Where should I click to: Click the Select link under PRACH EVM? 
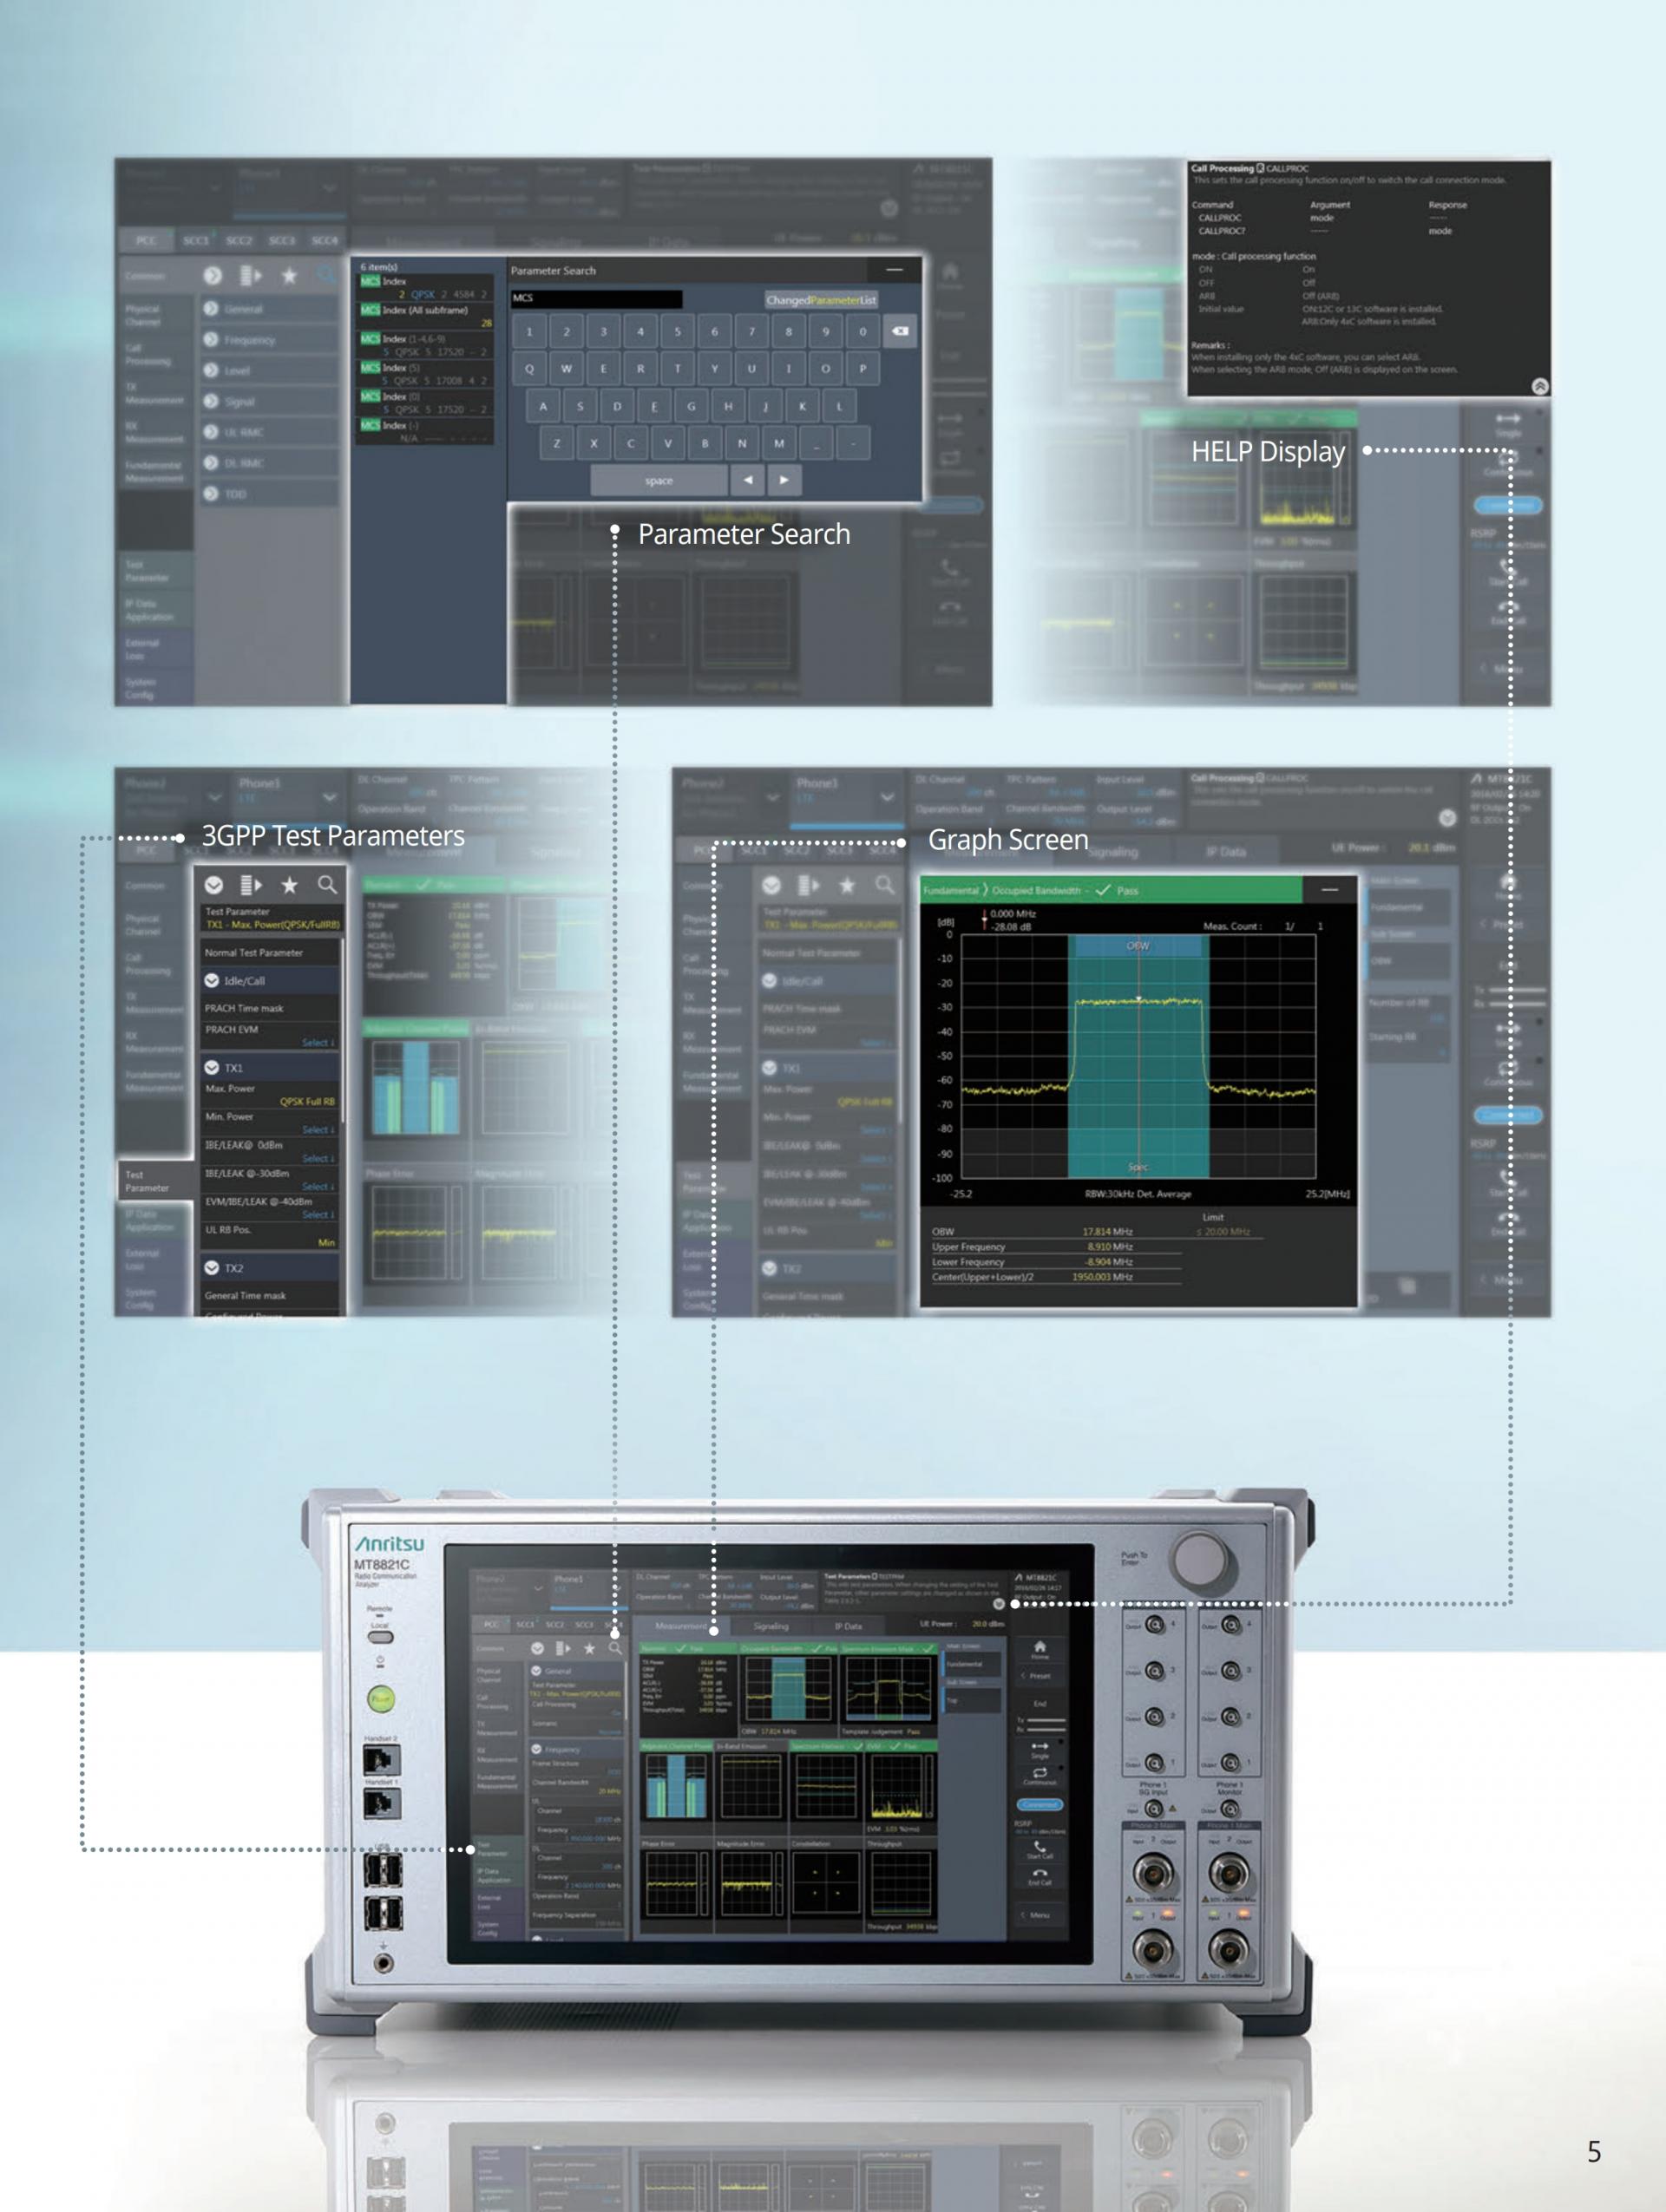(x=318, y=1043)
